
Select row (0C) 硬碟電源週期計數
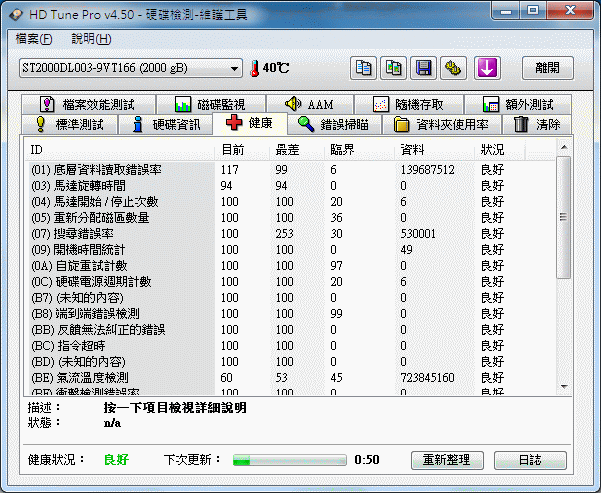289,282
